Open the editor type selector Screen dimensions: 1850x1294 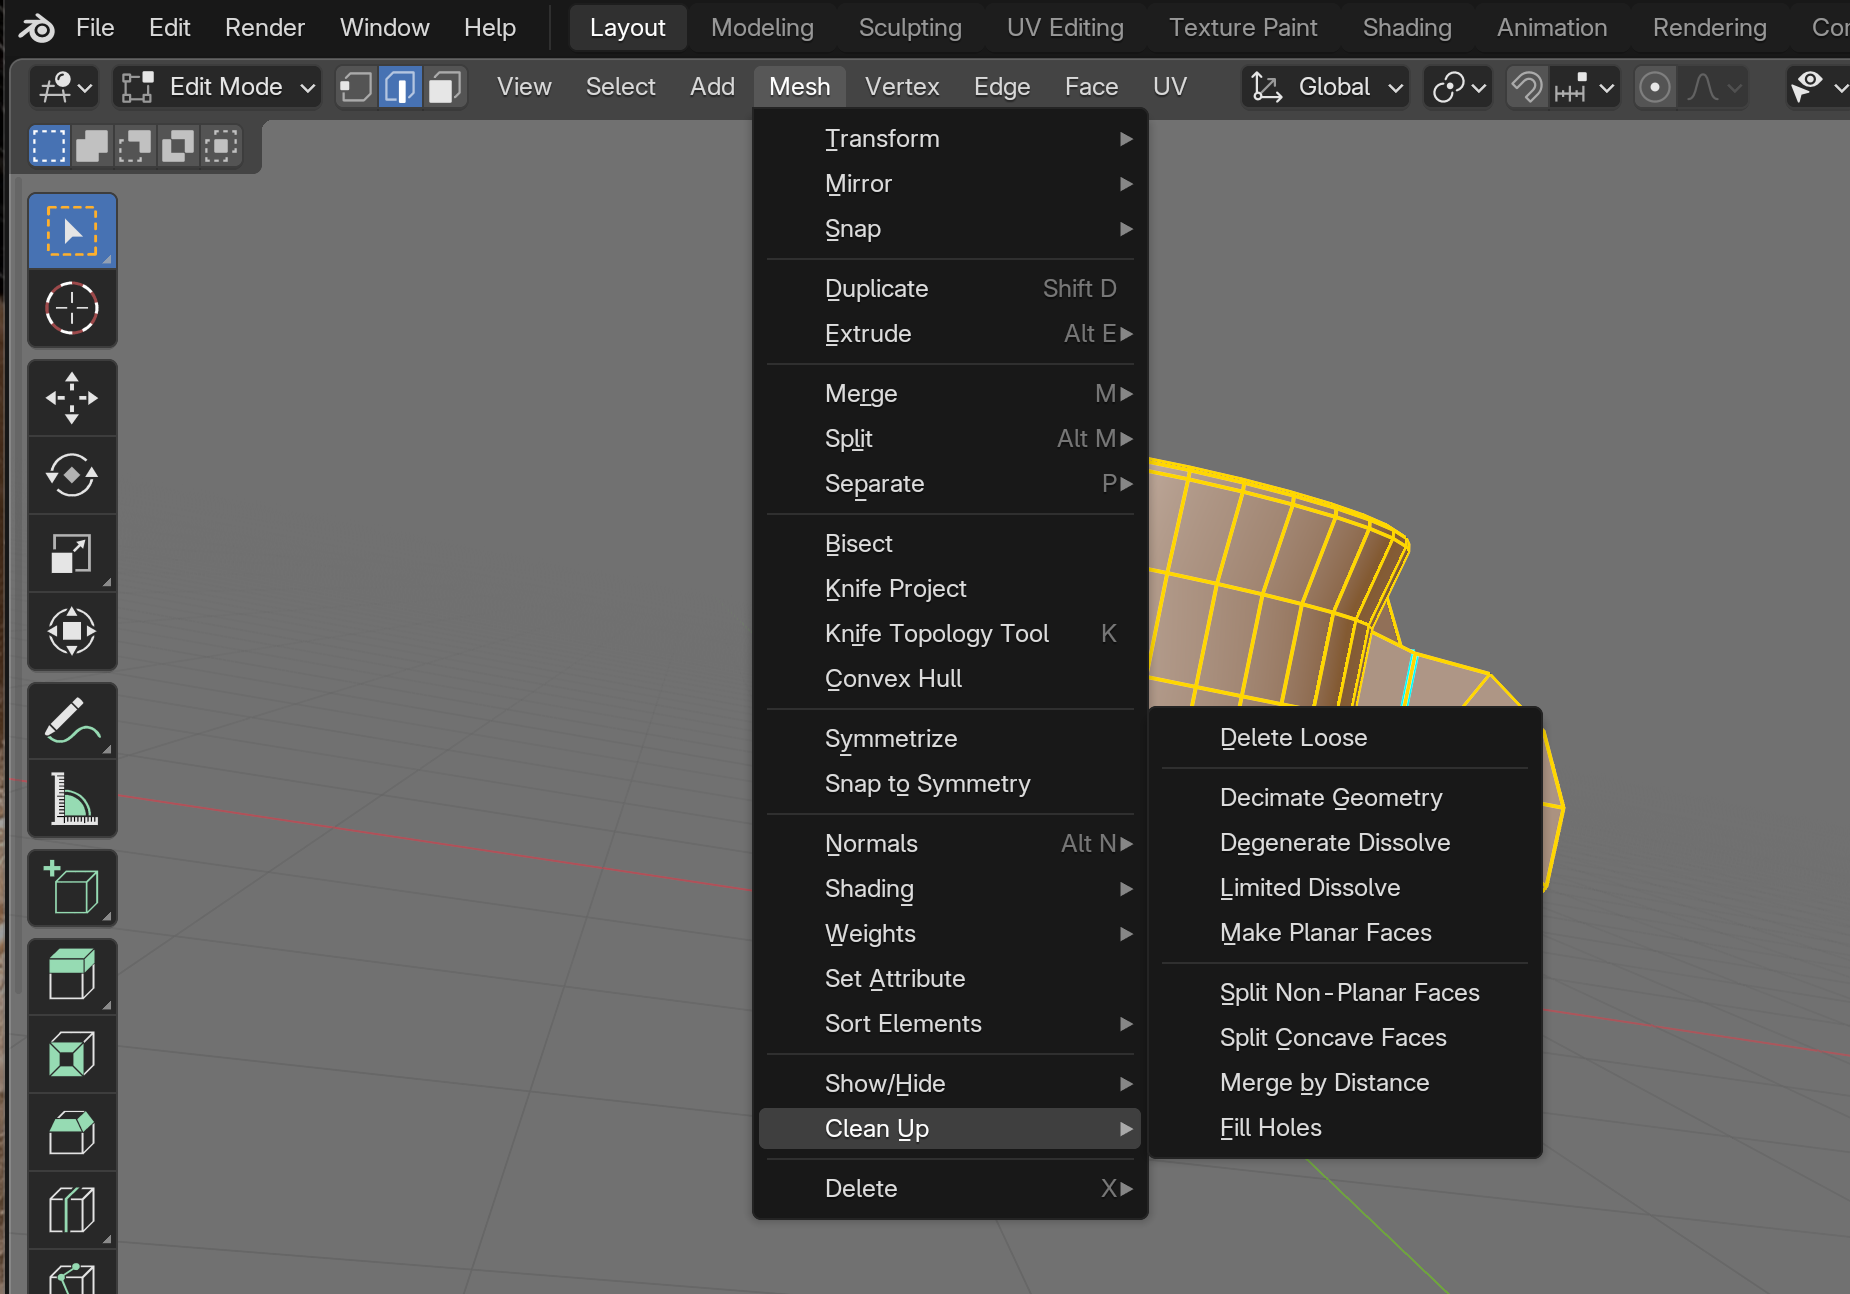(65, 87)
